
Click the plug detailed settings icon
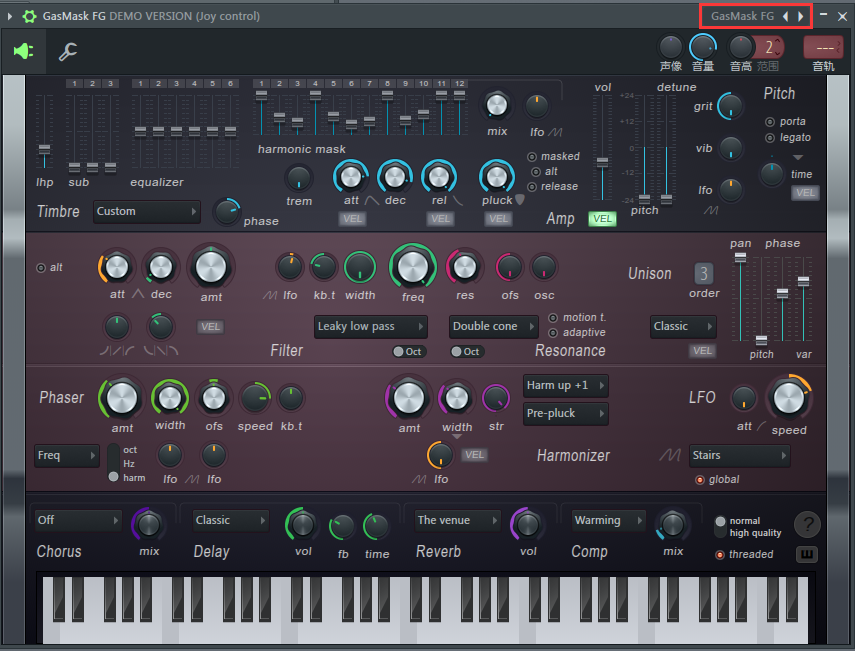coord(23,51)
